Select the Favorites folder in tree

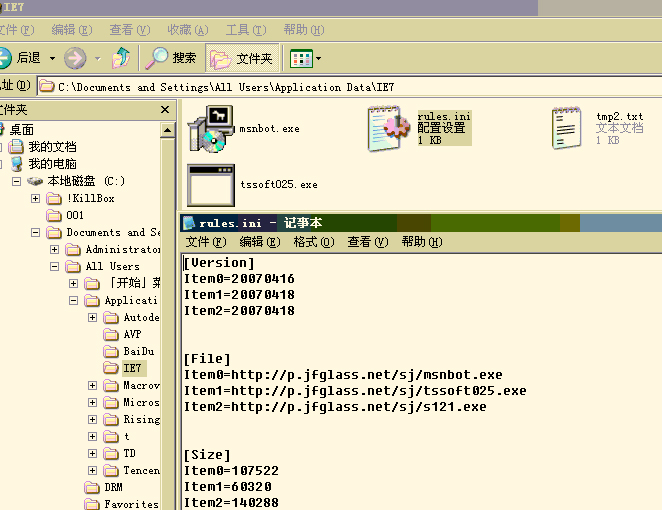pyautogui.click(x=130, y=504)
